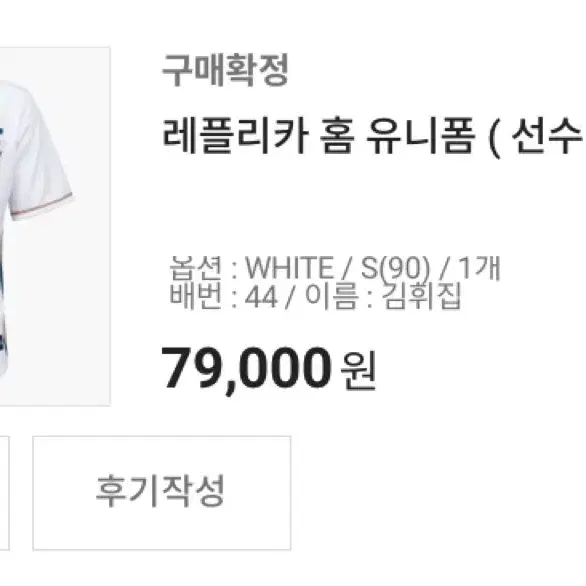Click the back number 44

[x=261, y=297]
